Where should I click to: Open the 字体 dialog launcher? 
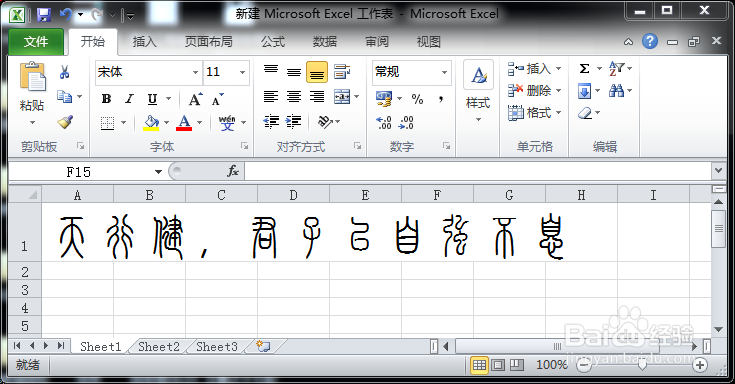[x=245, y=146]
